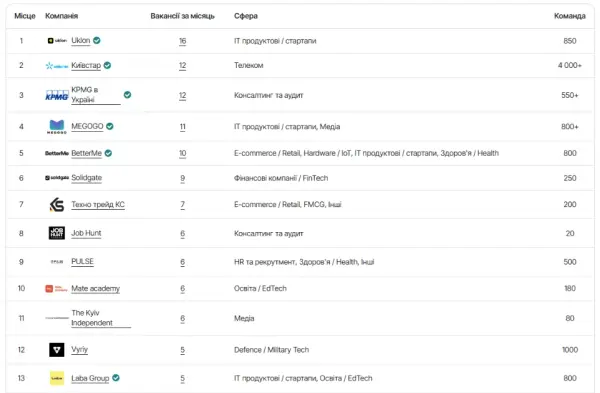The width and height of the screenshot is (600, 393).
Task: Click the Фінансові компанії / FinTech cell
Action: (x=281, y=178)
